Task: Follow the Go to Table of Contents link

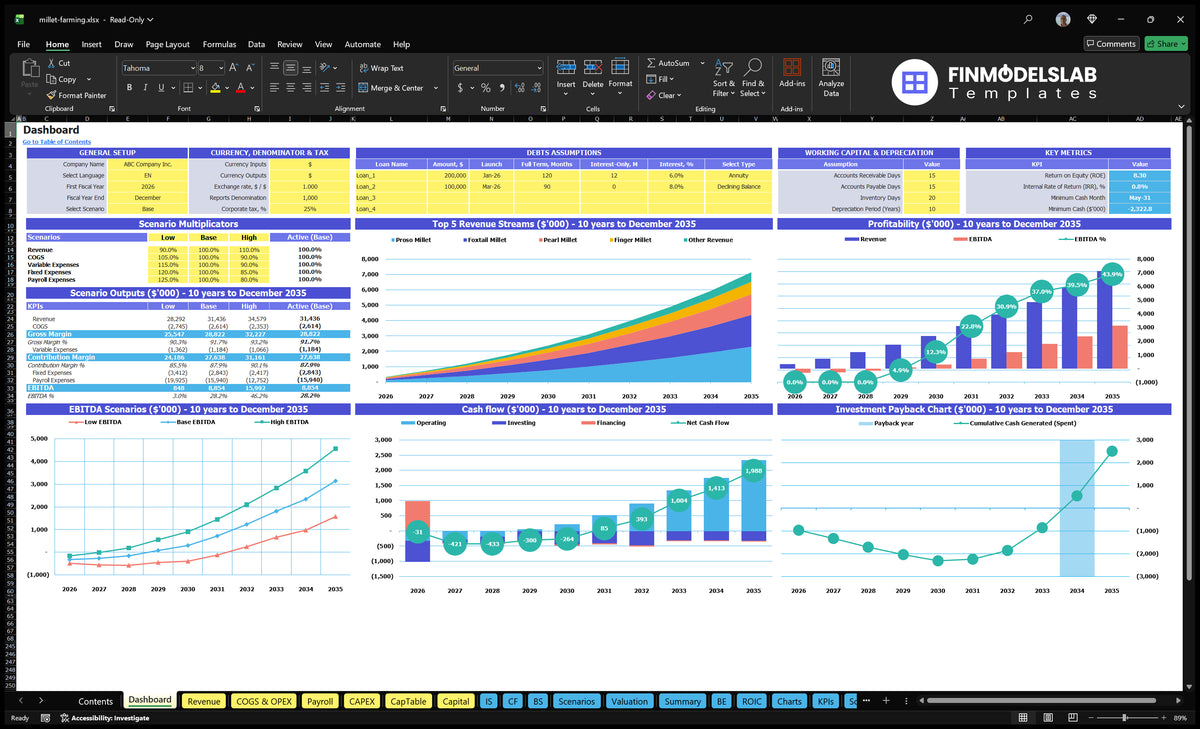Action: (57, 142)
